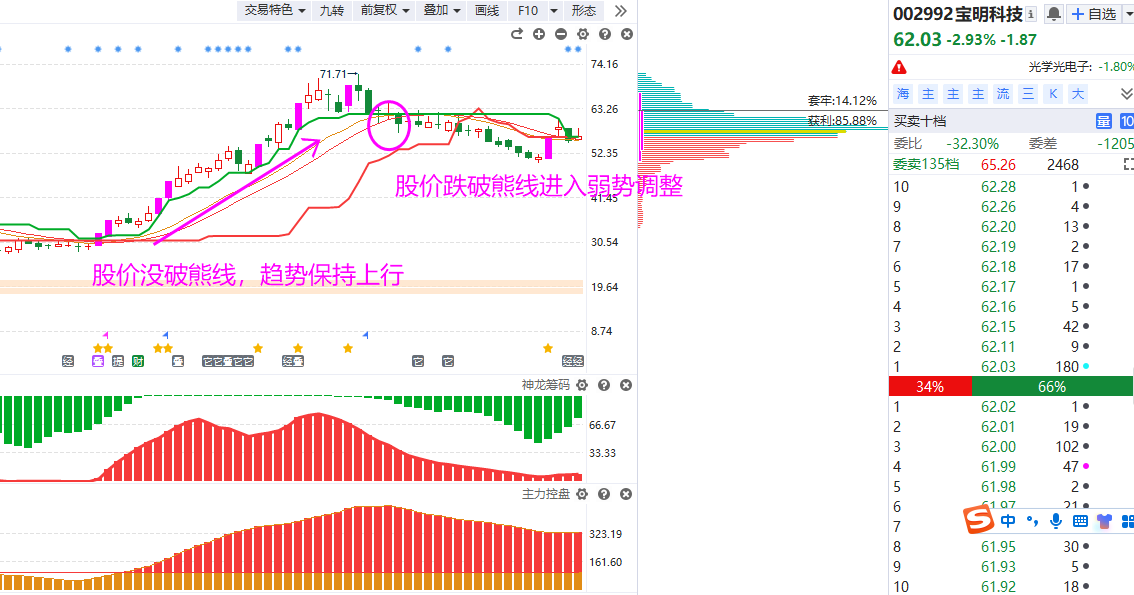Open help for the main chart indicator
Screen dimensions: 1134x595
pos(605,34)
